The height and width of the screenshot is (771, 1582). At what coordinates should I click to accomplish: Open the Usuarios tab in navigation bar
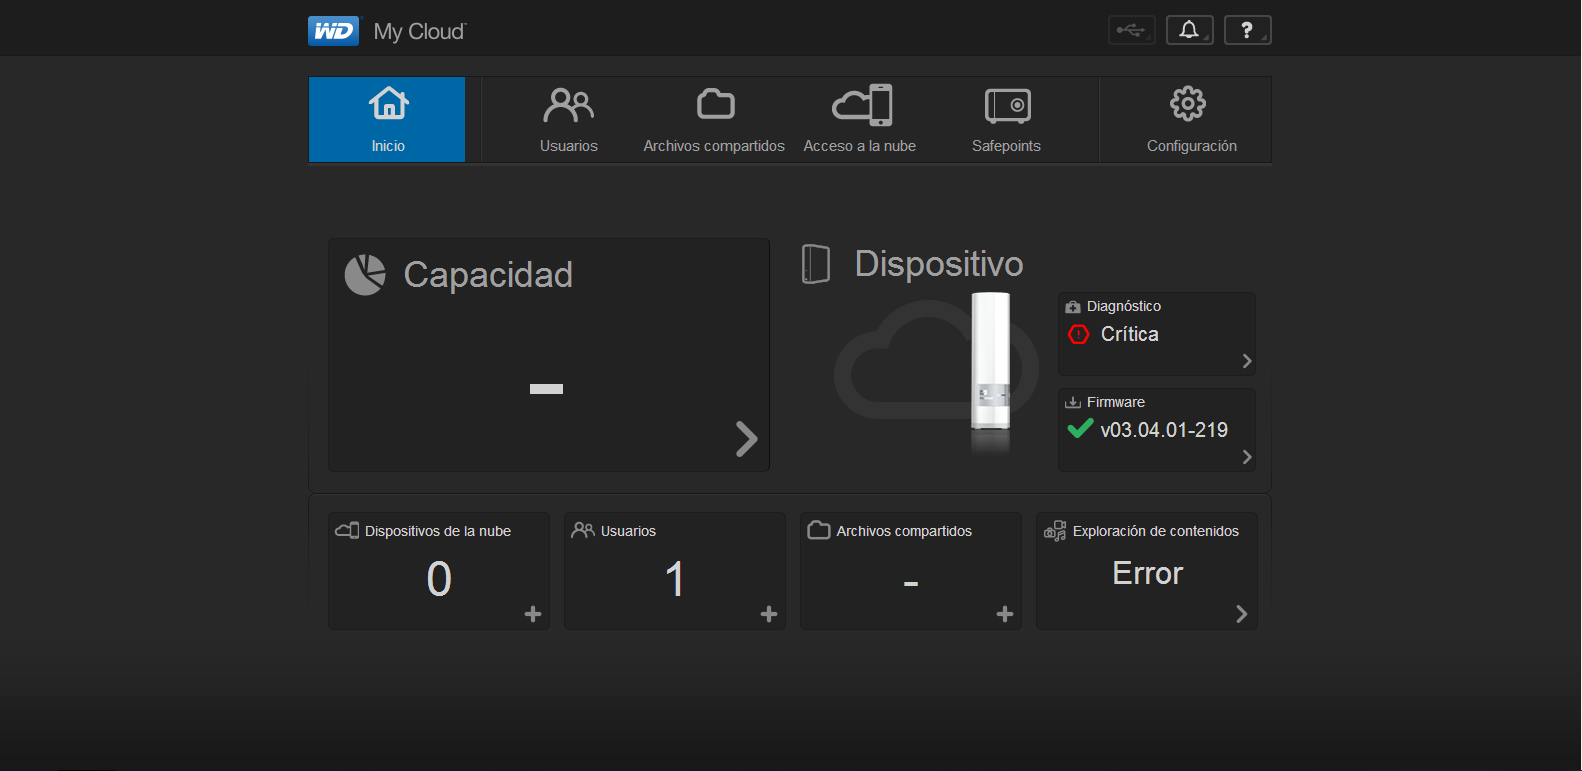pyautogui.click(x=569, y=120)
